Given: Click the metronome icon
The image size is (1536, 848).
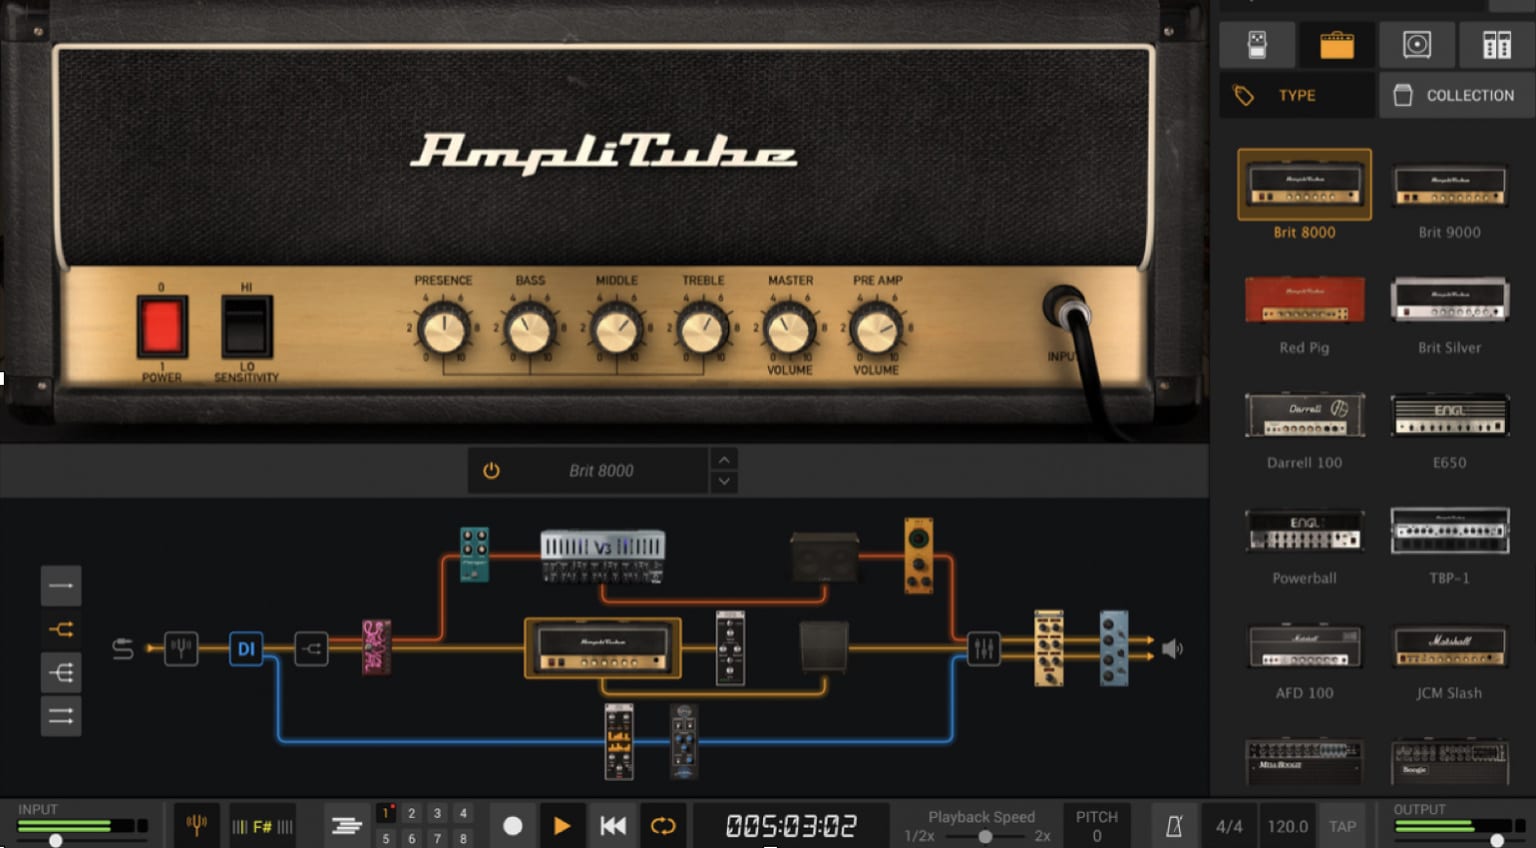Looking at the screenshot, I should point(1174,826).
